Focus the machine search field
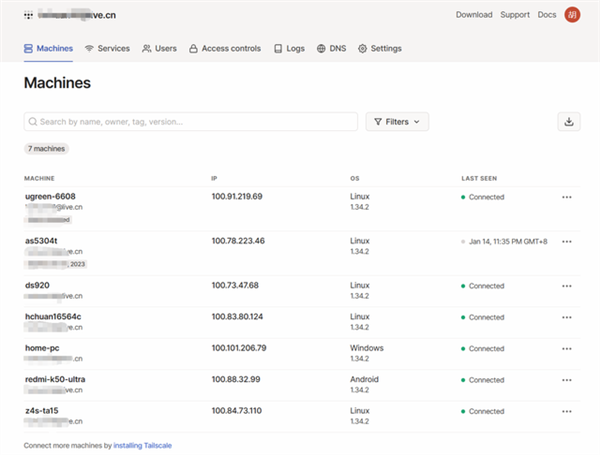 click(190, 122)
